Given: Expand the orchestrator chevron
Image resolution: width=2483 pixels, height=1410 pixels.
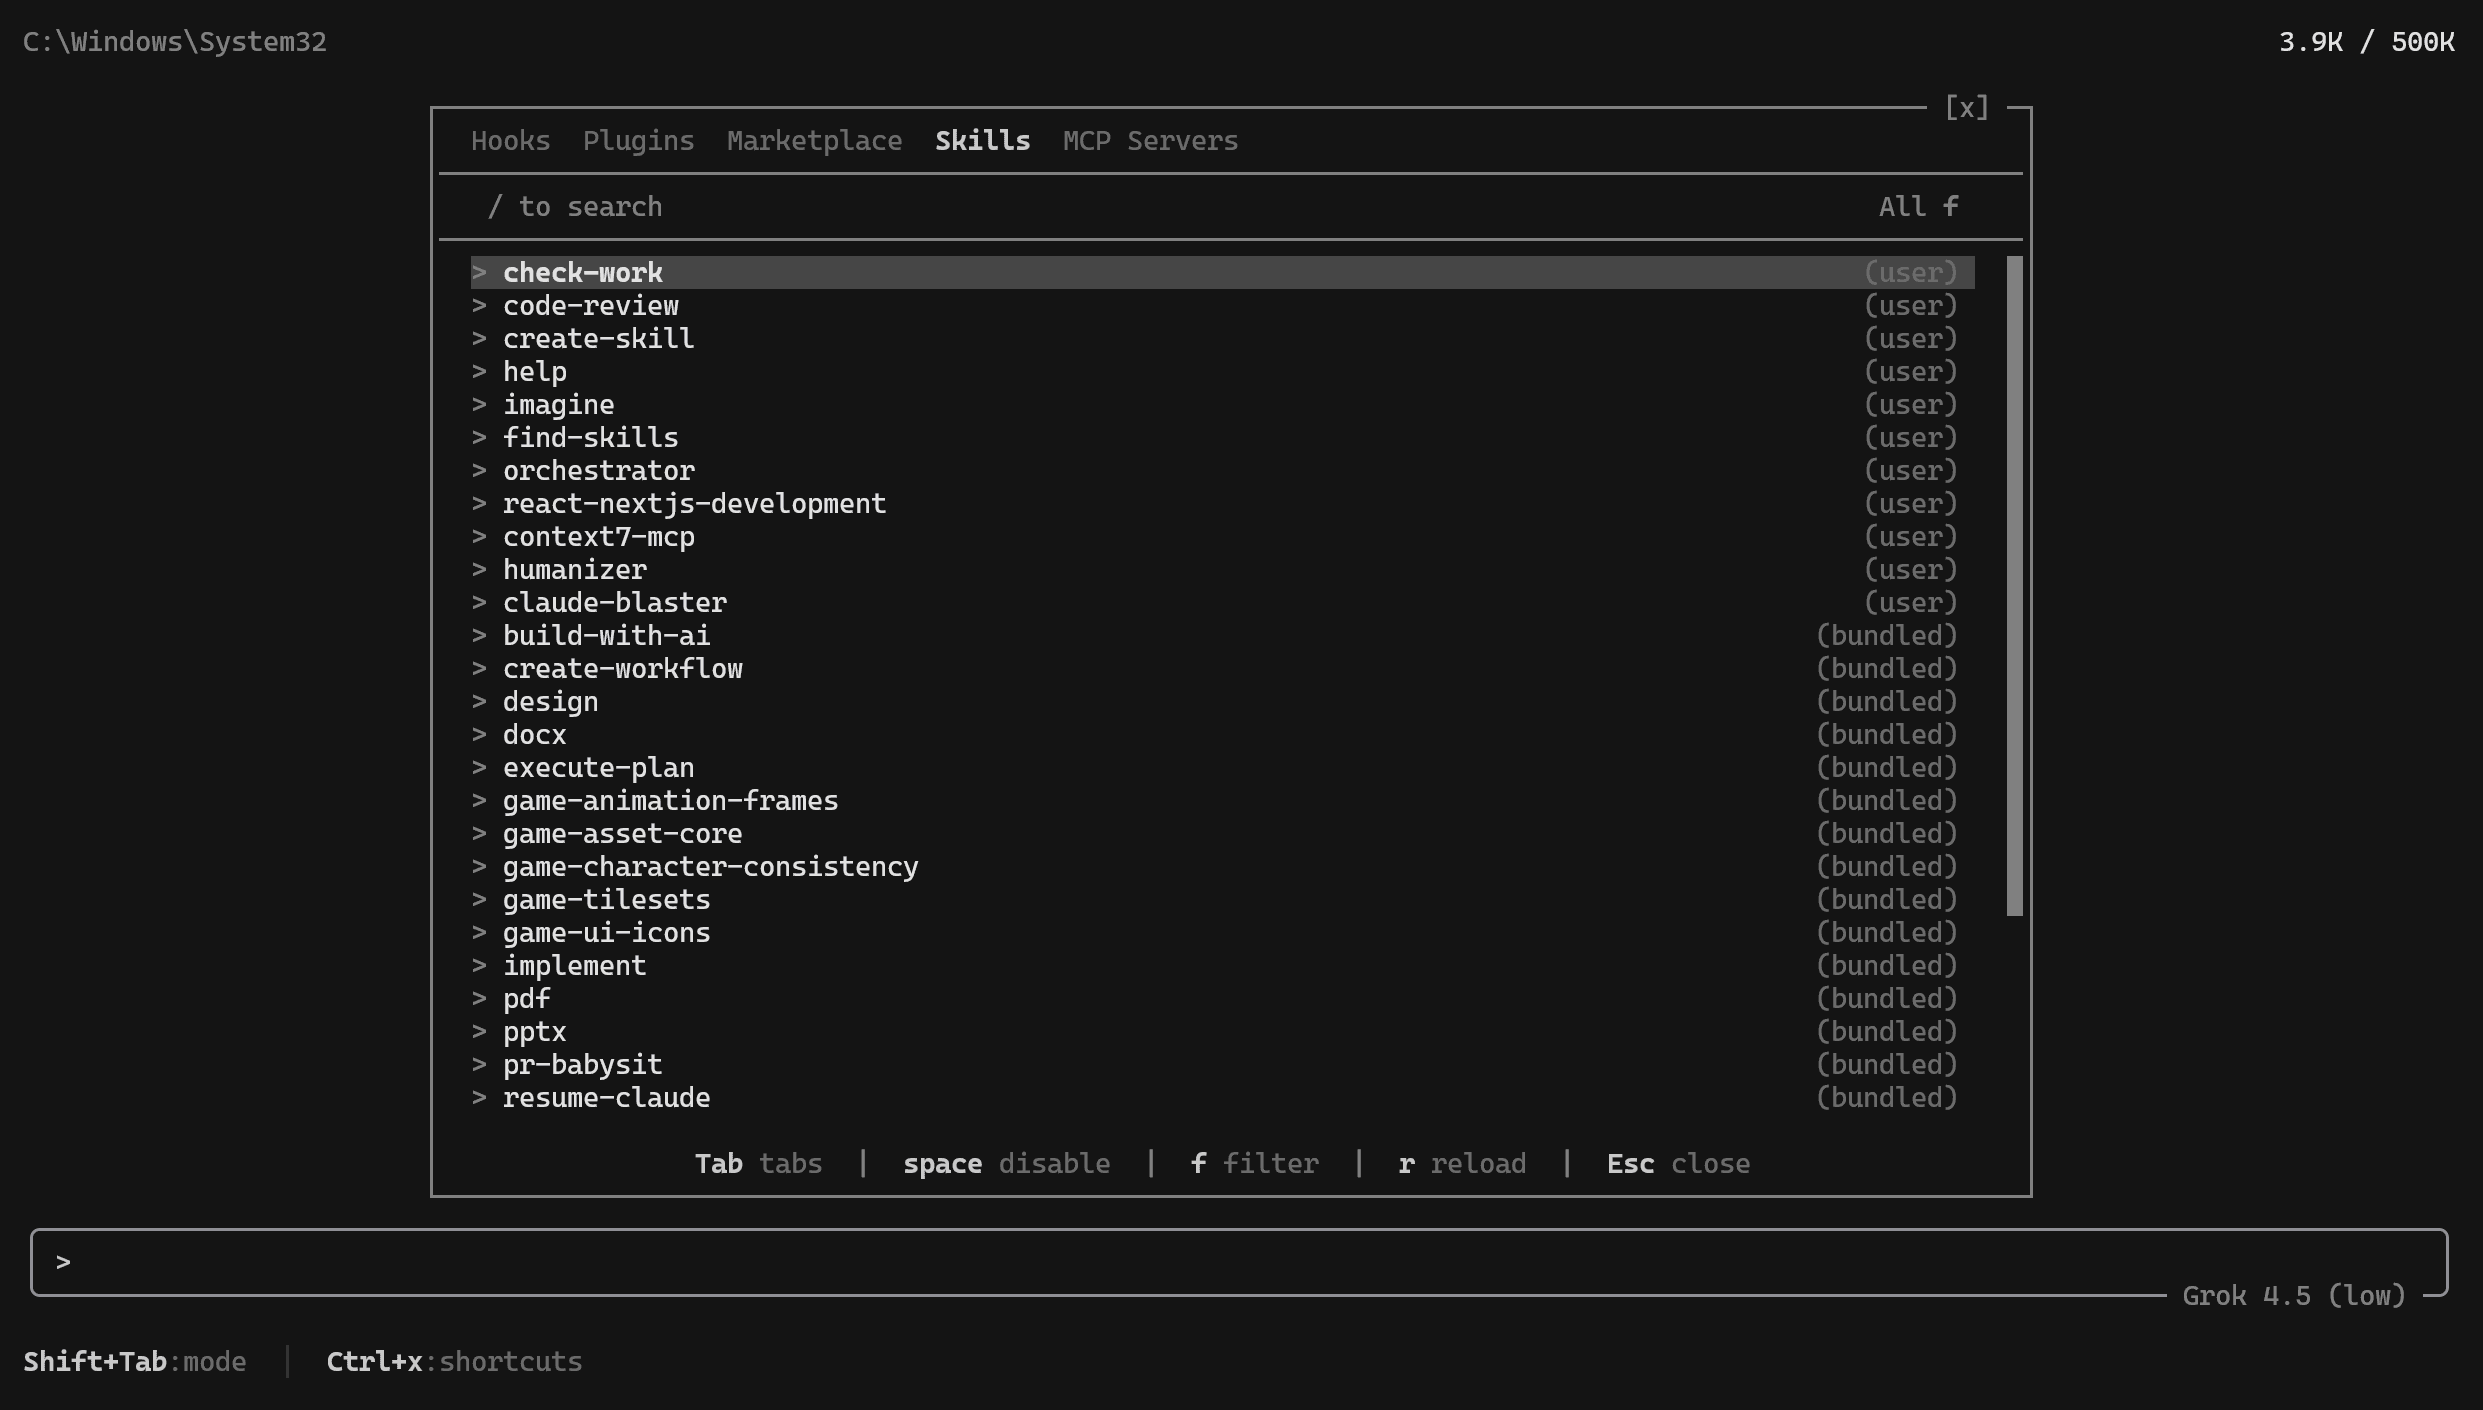Looking at the screenshot, I should coord(479,470).
